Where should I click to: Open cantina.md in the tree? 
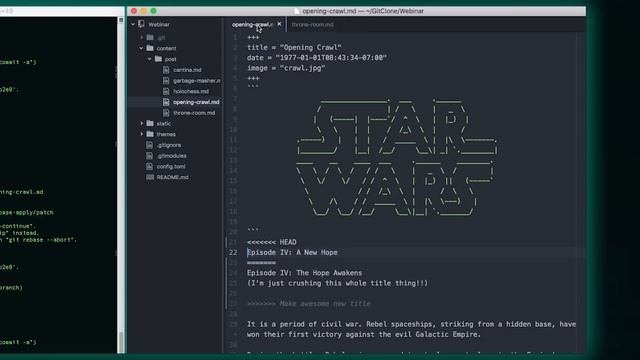pyautogui.click(x=187, y=70)
